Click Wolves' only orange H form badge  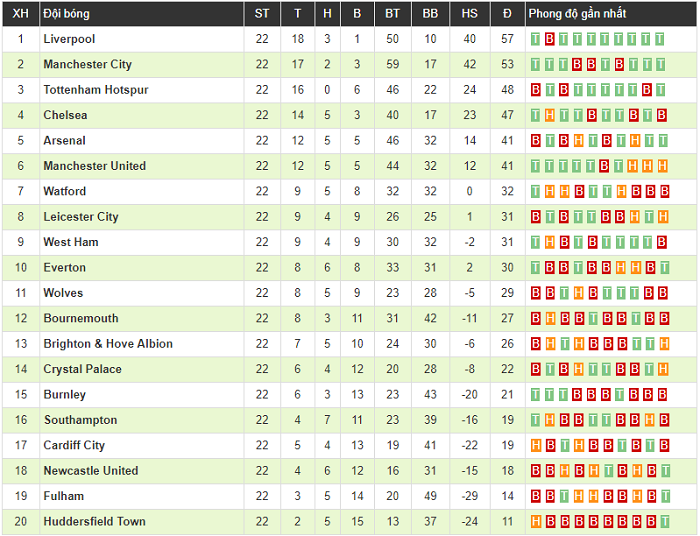coord(578,293)
